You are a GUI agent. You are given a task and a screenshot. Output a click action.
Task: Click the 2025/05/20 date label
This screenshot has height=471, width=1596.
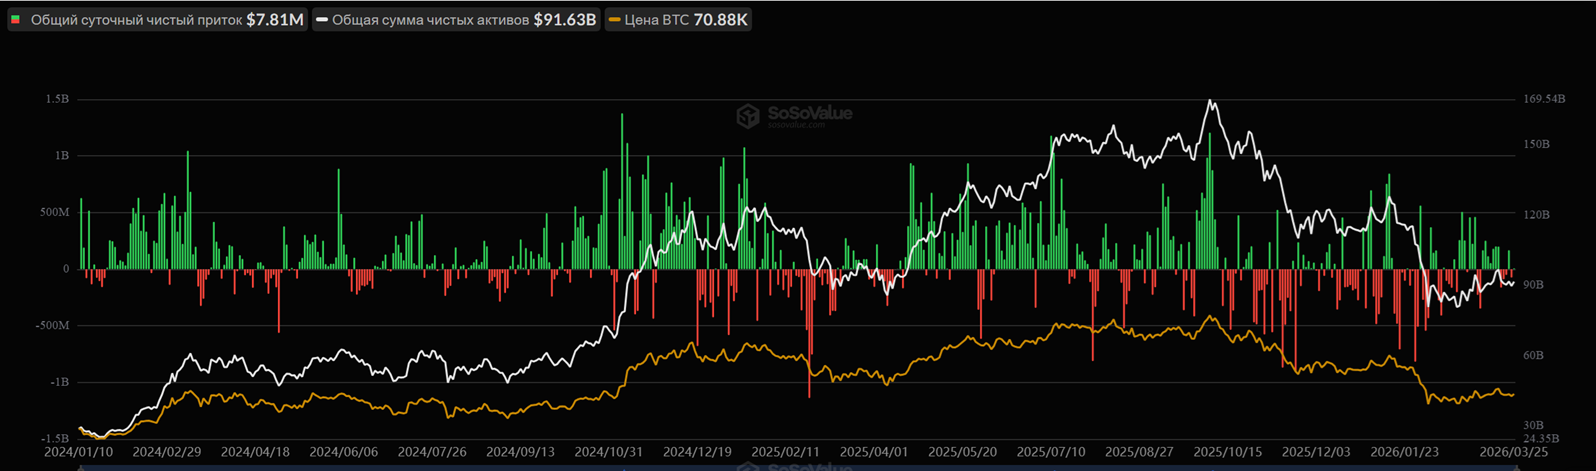pos(963,452)
